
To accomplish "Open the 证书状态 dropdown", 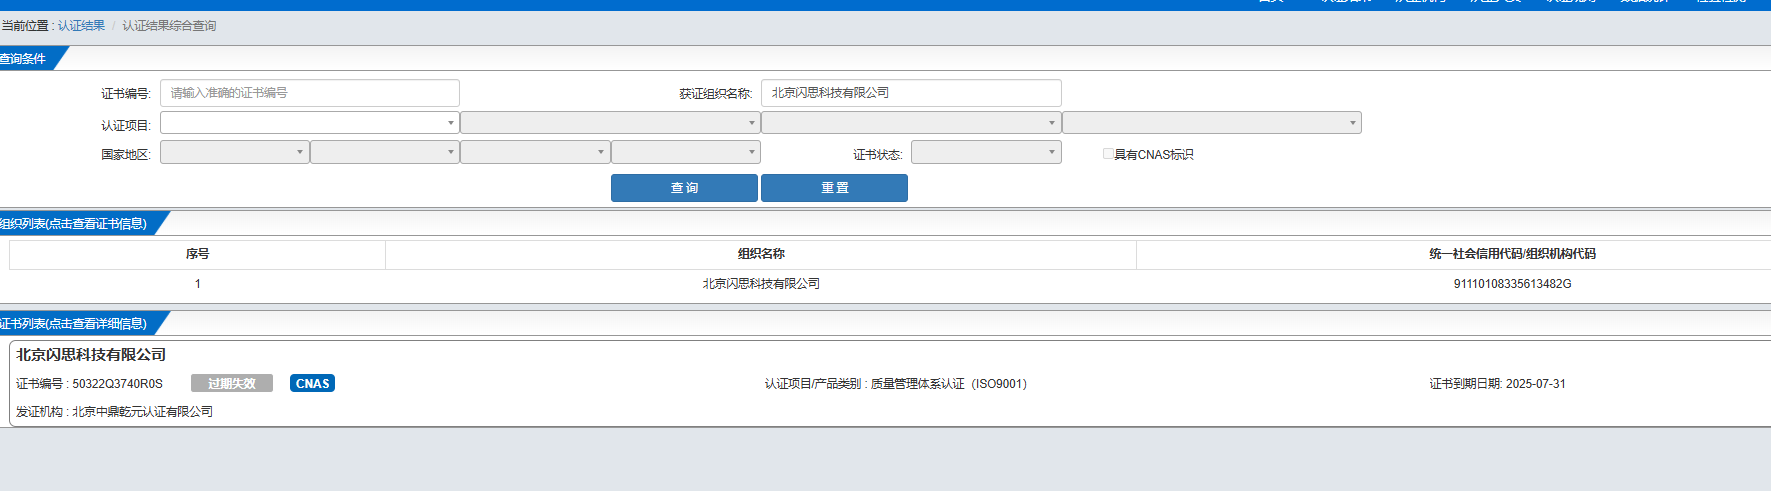I will (x=986, y=152).
